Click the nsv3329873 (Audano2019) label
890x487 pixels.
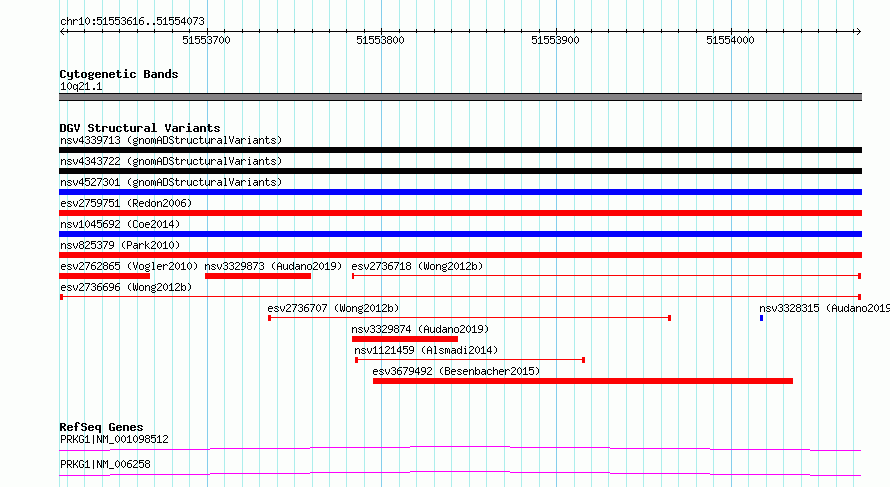(x=273, y=266)
